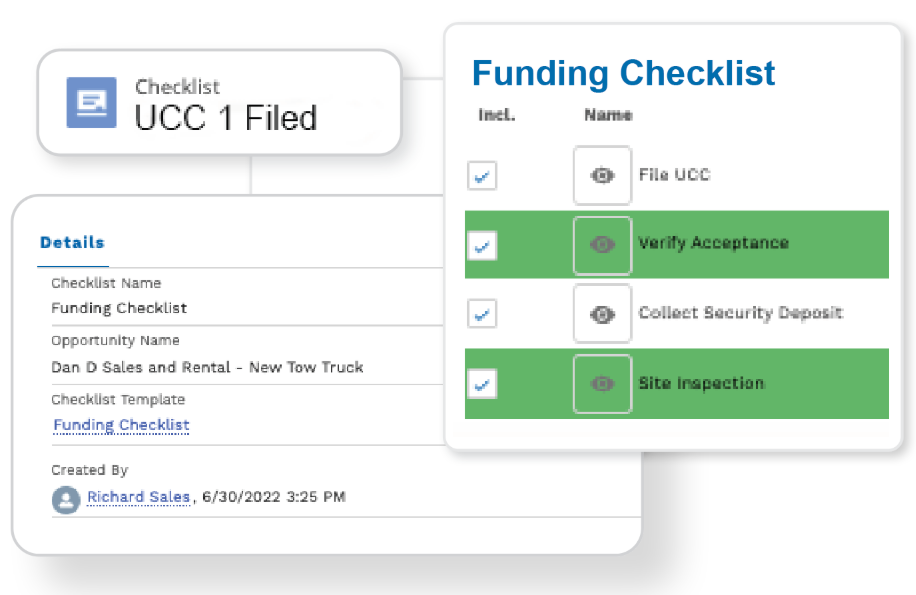Uncheck the Verify Acceptance checkbox

(x=482, y=245)
